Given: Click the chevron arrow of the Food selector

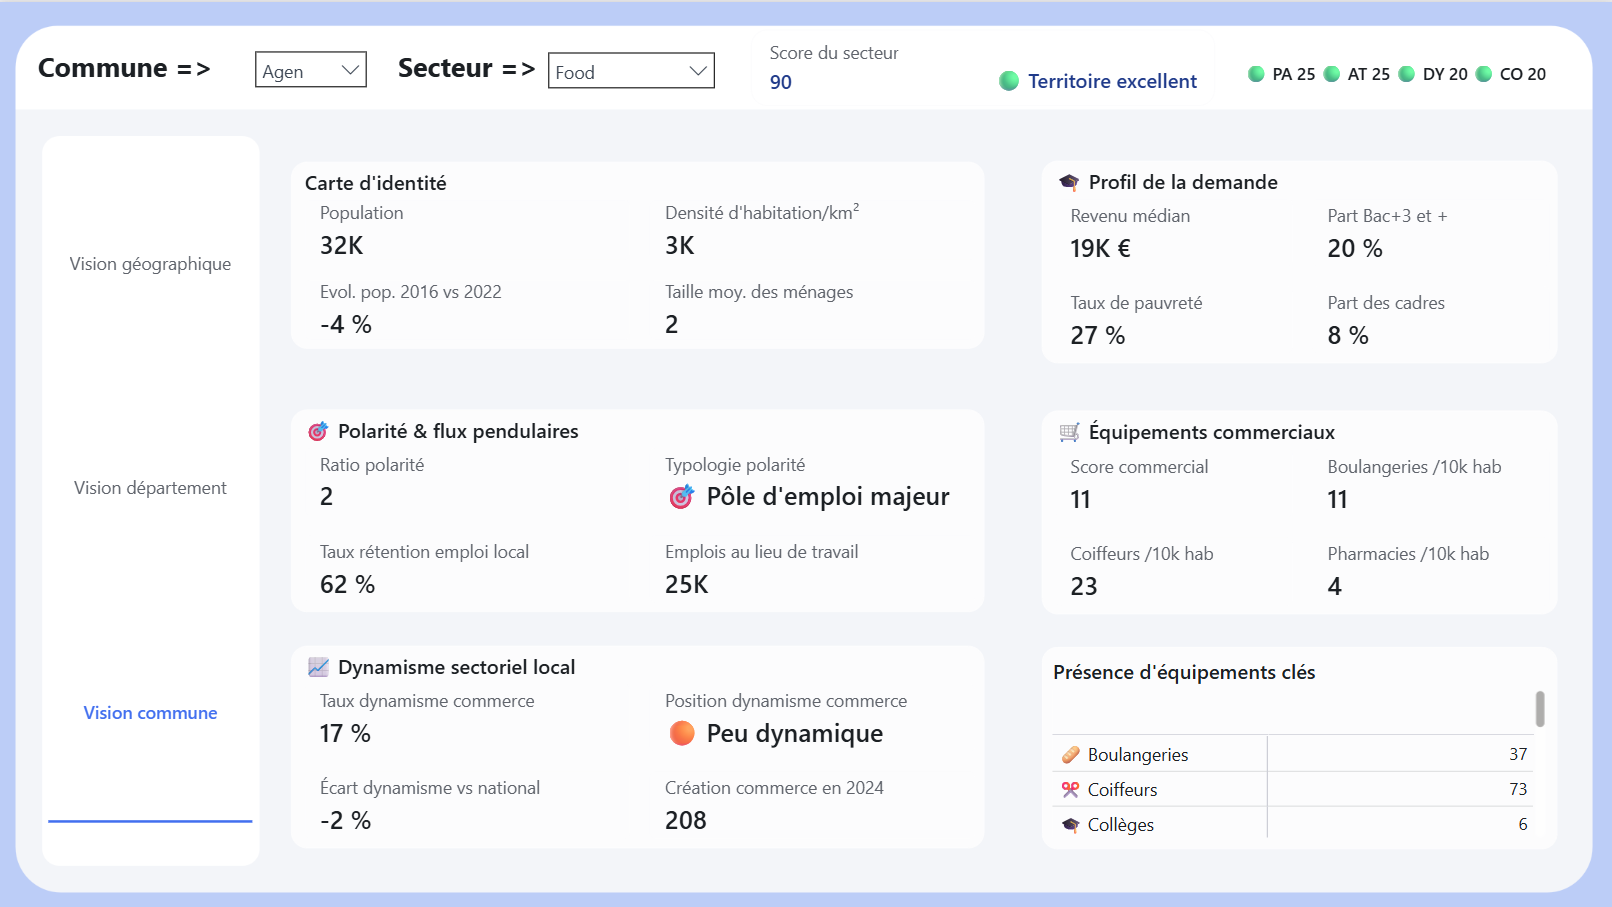Looking at the screenshot, I should pos(698,71).
